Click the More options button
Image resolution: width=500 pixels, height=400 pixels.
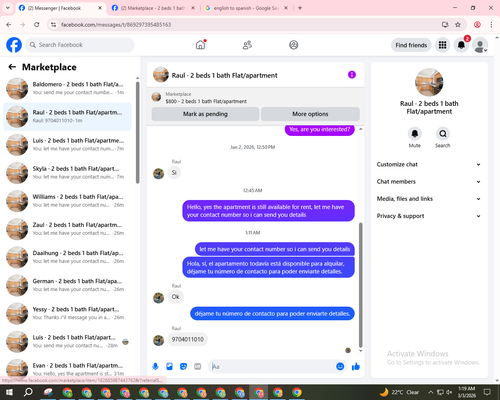click(310, 114)
